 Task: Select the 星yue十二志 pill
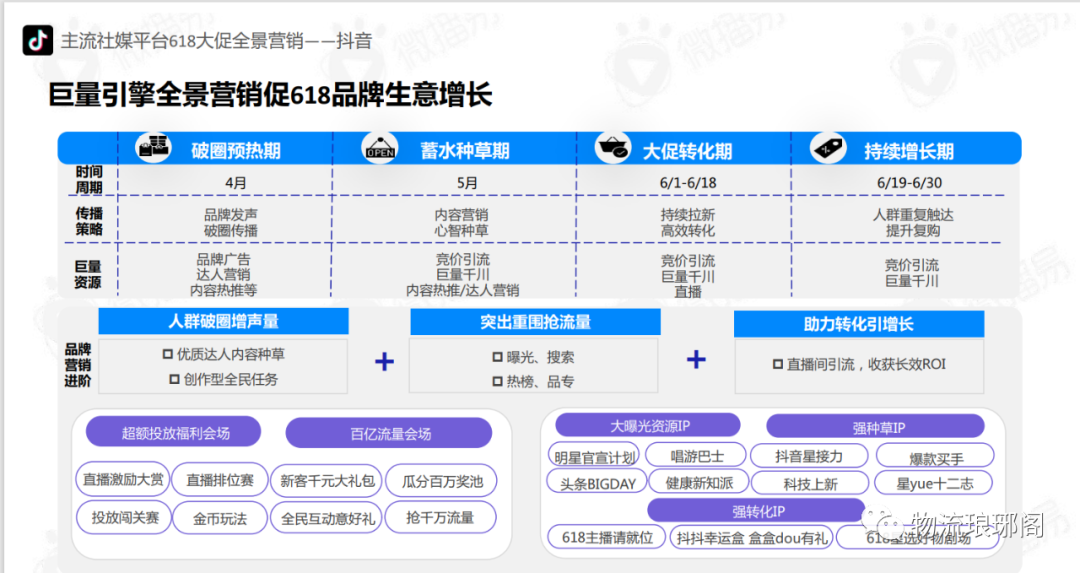point(934,483)
